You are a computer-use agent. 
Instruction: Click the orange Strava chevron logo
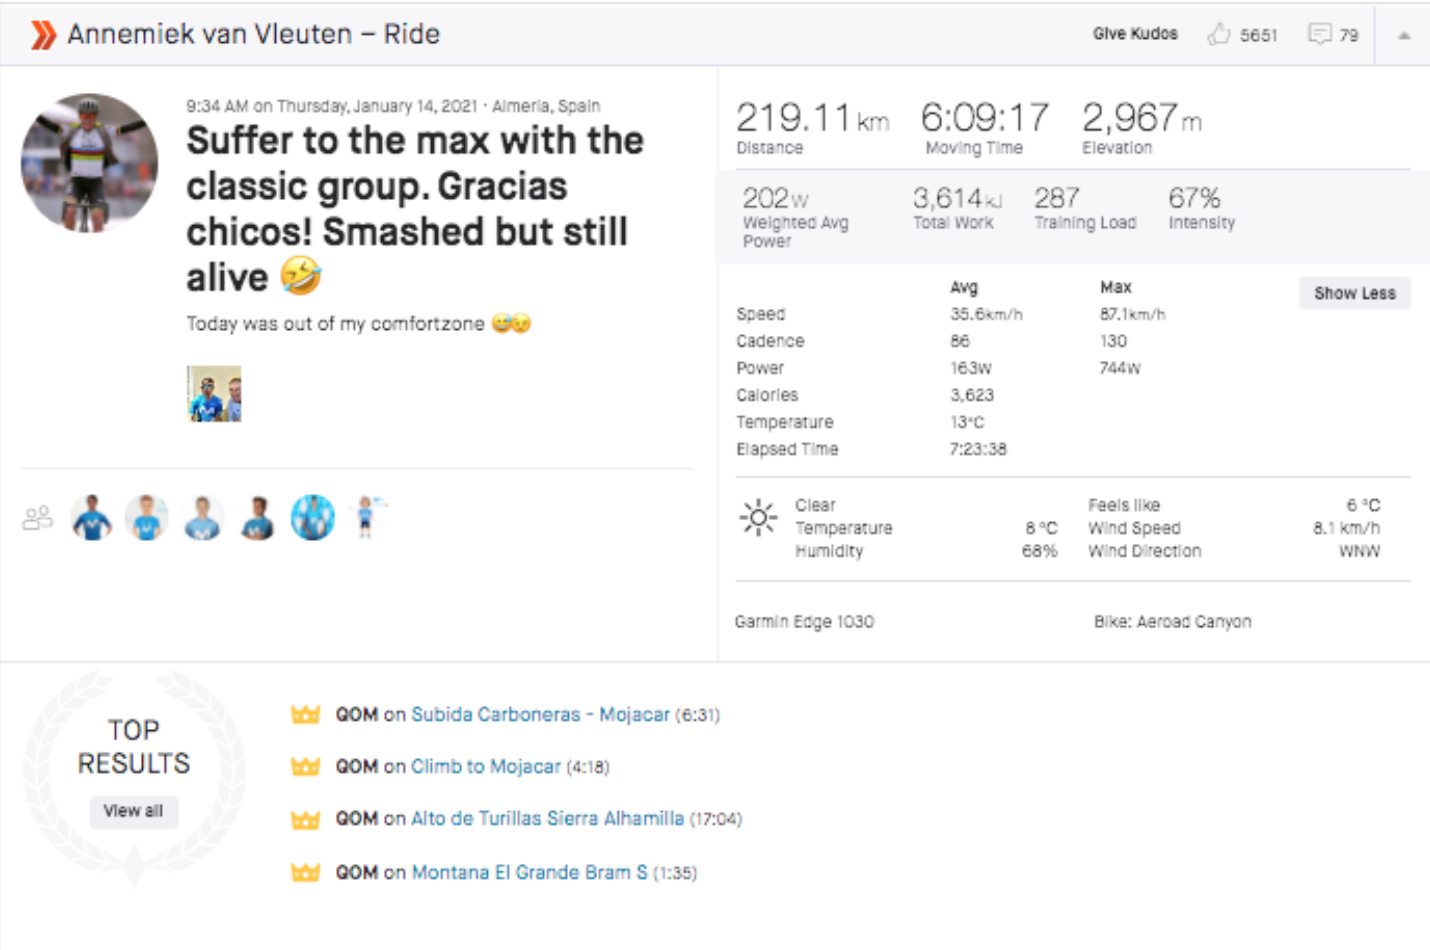click(x=43, y=35)
